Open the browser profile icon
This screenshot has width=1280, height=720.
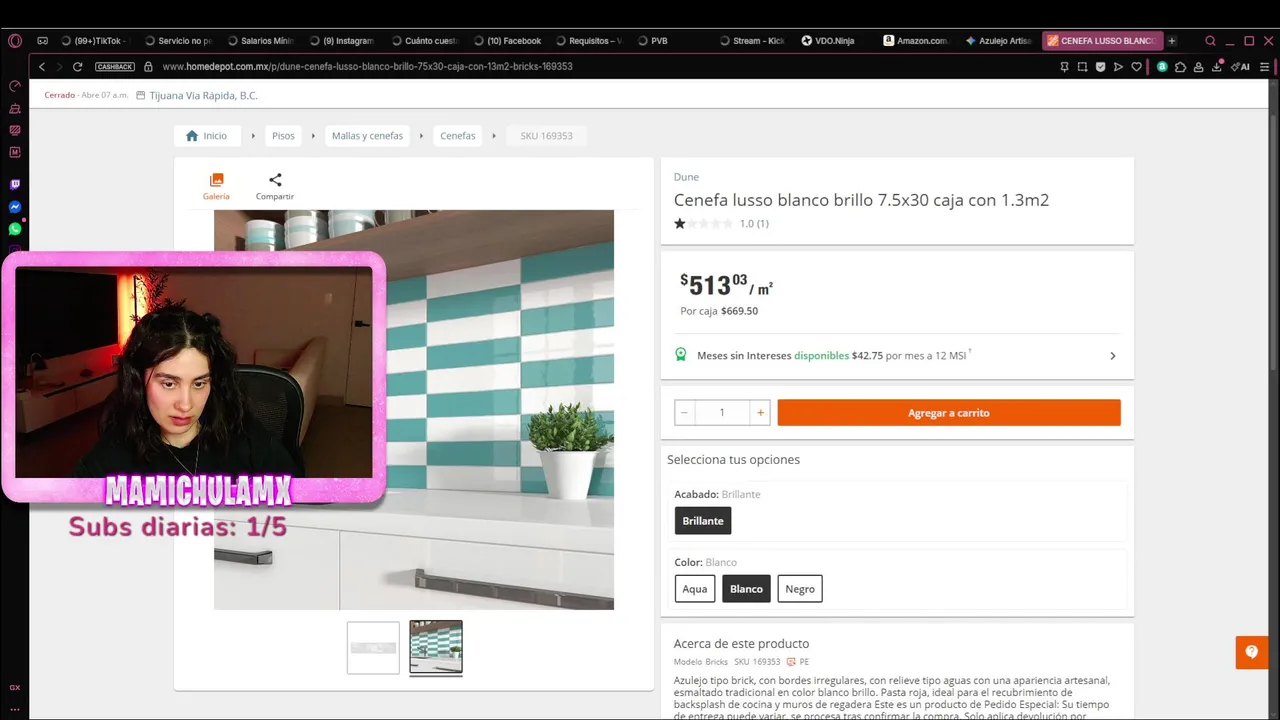click(1199, 67)
